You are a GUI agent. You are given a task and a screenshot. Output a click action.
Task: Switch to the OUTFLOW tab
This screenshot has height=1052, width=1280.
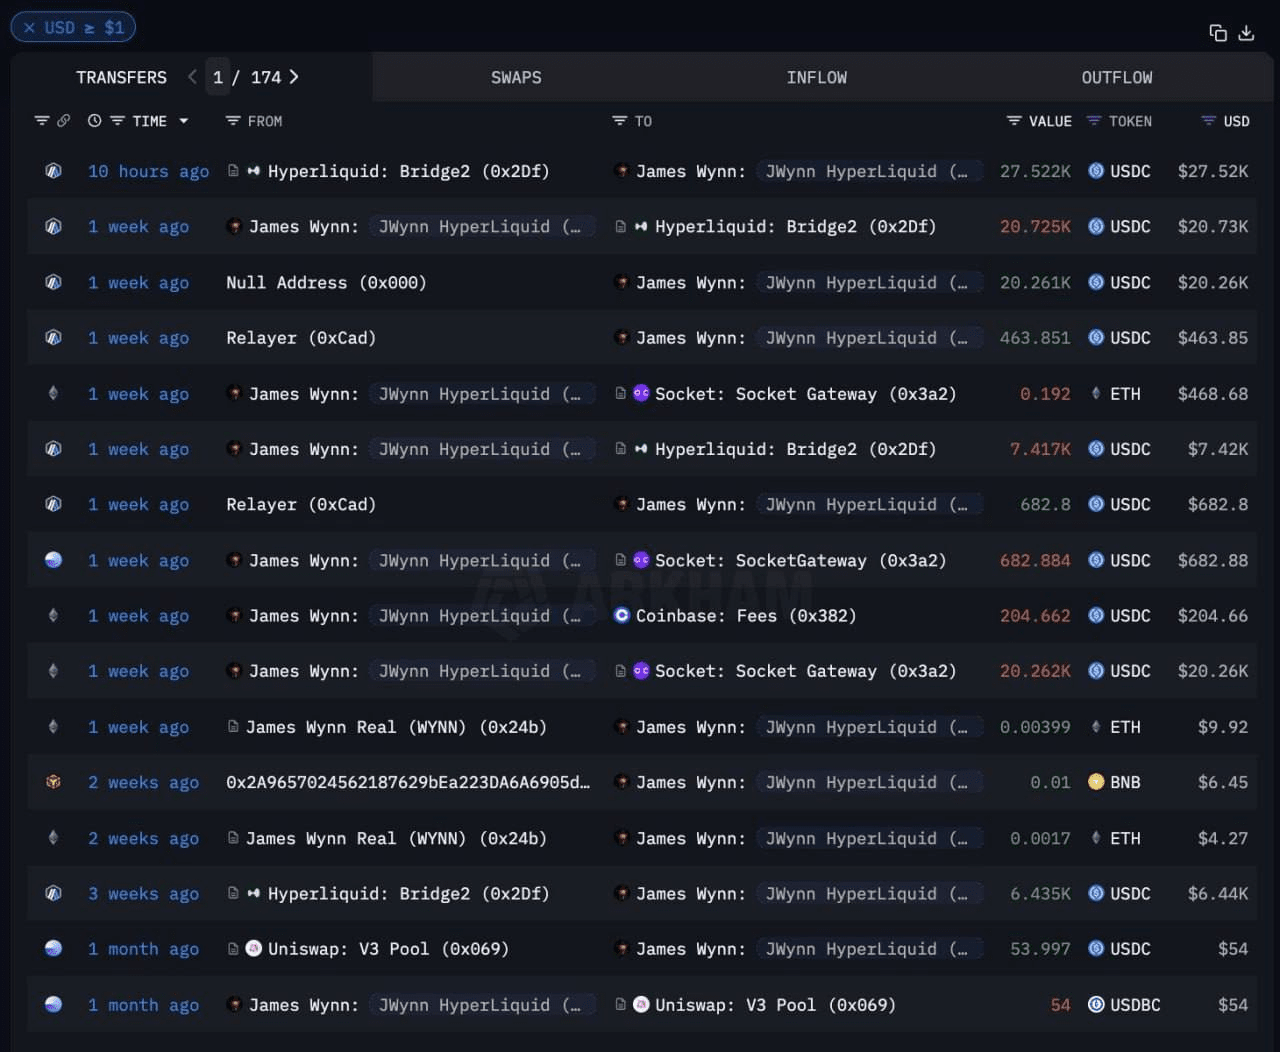pos(1117,77)
